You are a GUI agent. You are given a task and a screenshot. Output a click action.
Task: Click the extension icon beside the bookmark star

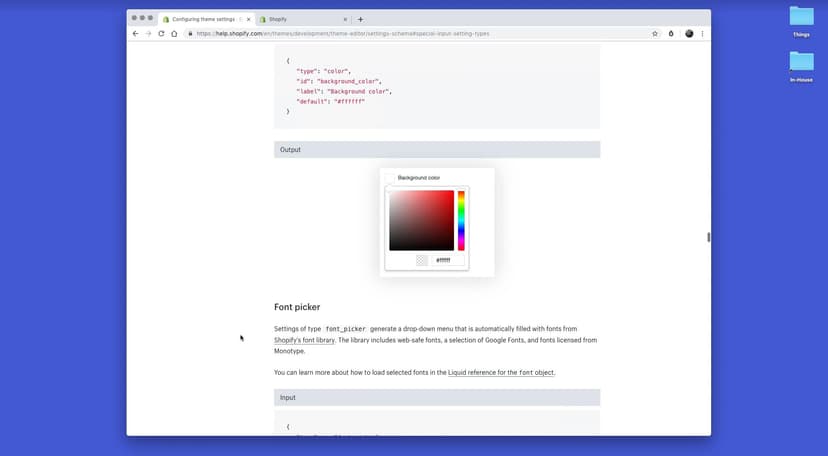[671, 33]
